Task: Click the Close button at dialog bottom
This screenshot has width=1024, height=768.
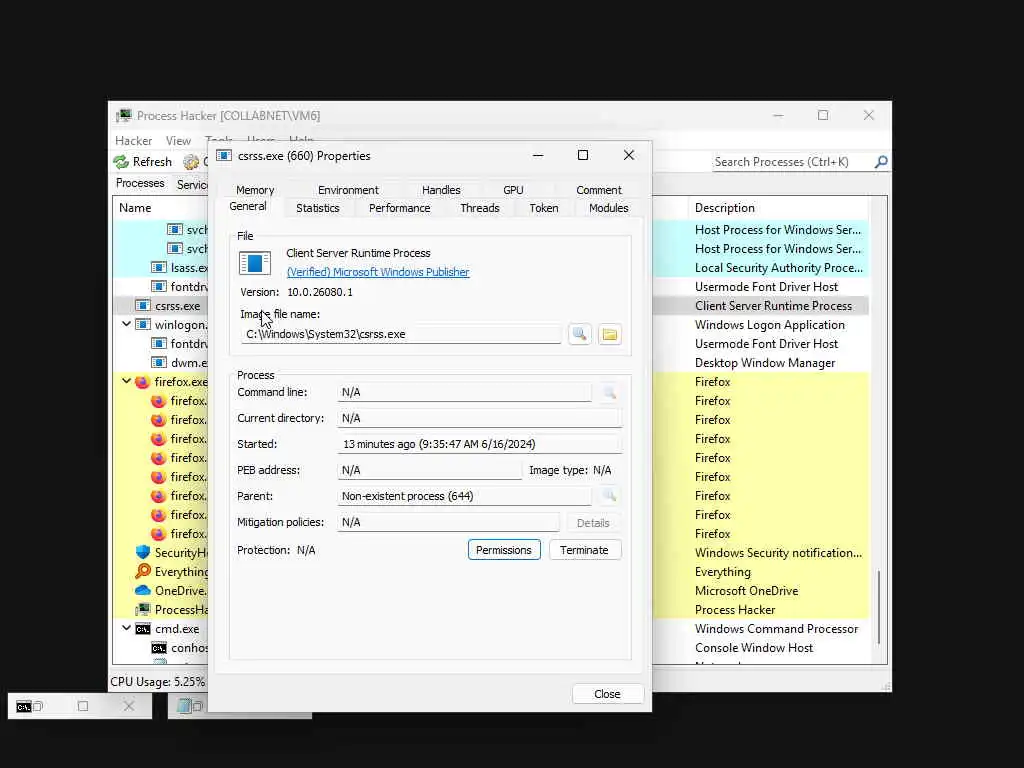Action: click(x=607, y=694)
